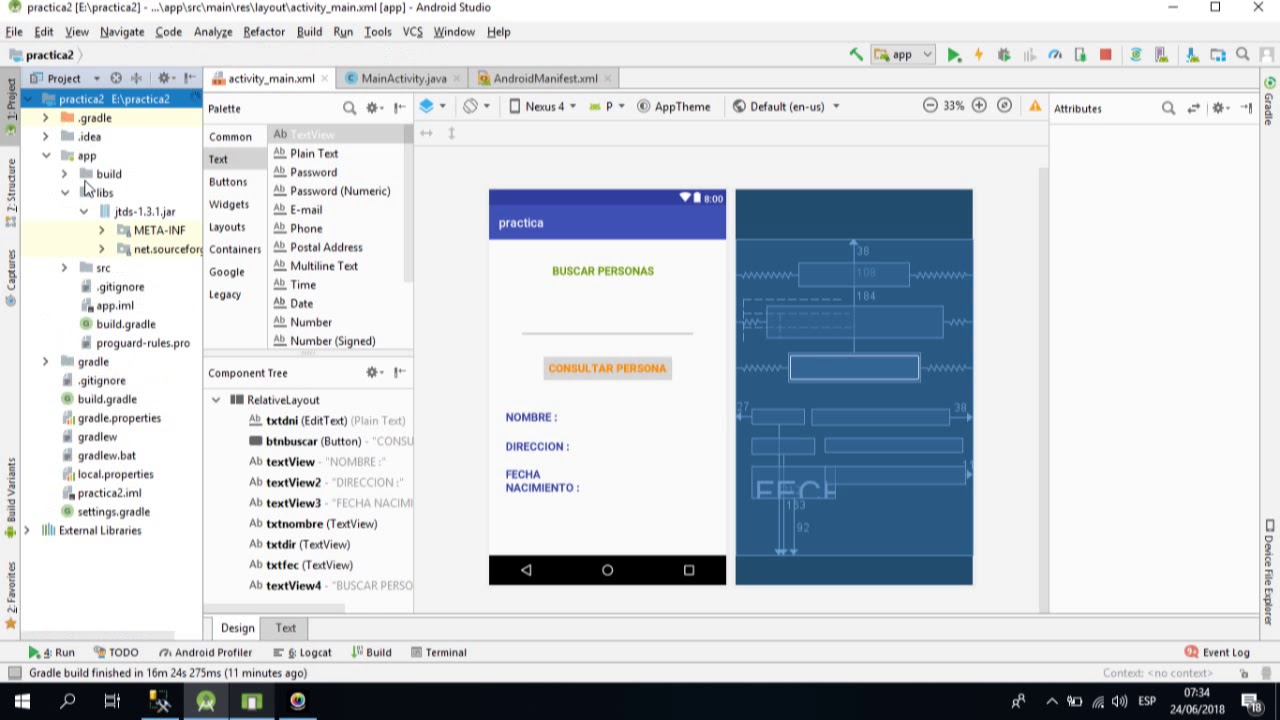Open the AVD Manager icon
1280x720 pixels.
point(1163,55)
